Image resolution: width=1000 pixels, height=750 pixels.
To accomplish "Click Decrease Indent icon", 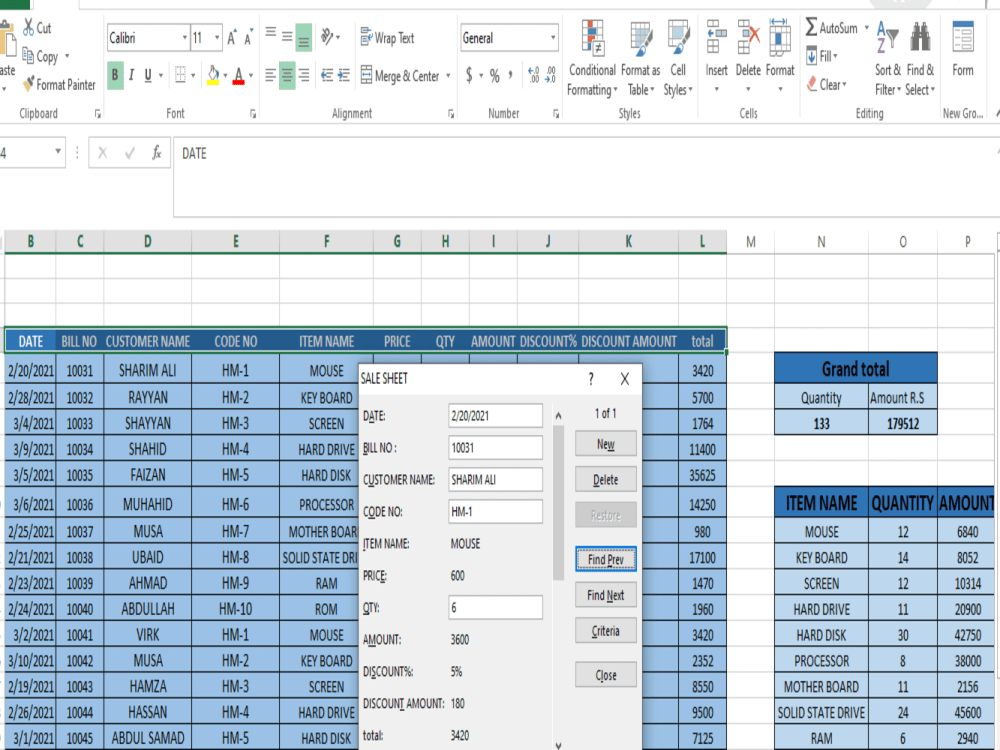I will 327,75.
